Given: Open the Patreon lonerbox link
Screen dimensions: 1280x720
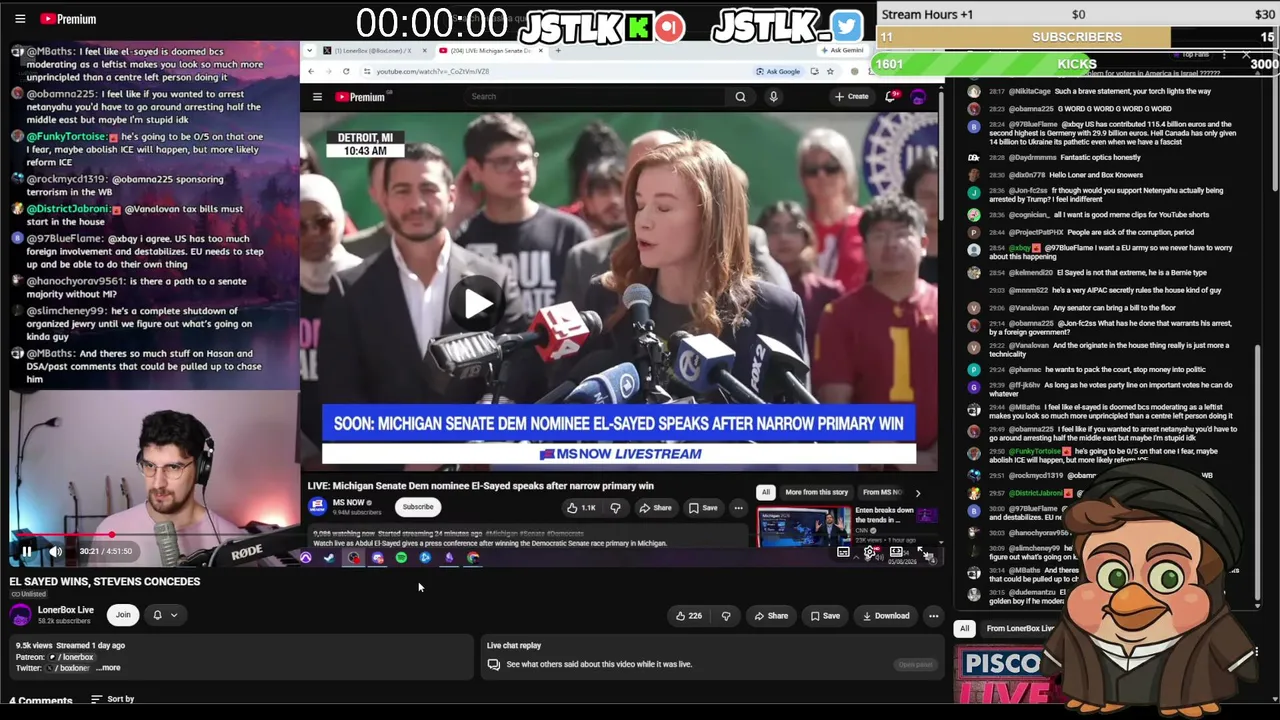Looking at the screenshot, I should [72, 657].
